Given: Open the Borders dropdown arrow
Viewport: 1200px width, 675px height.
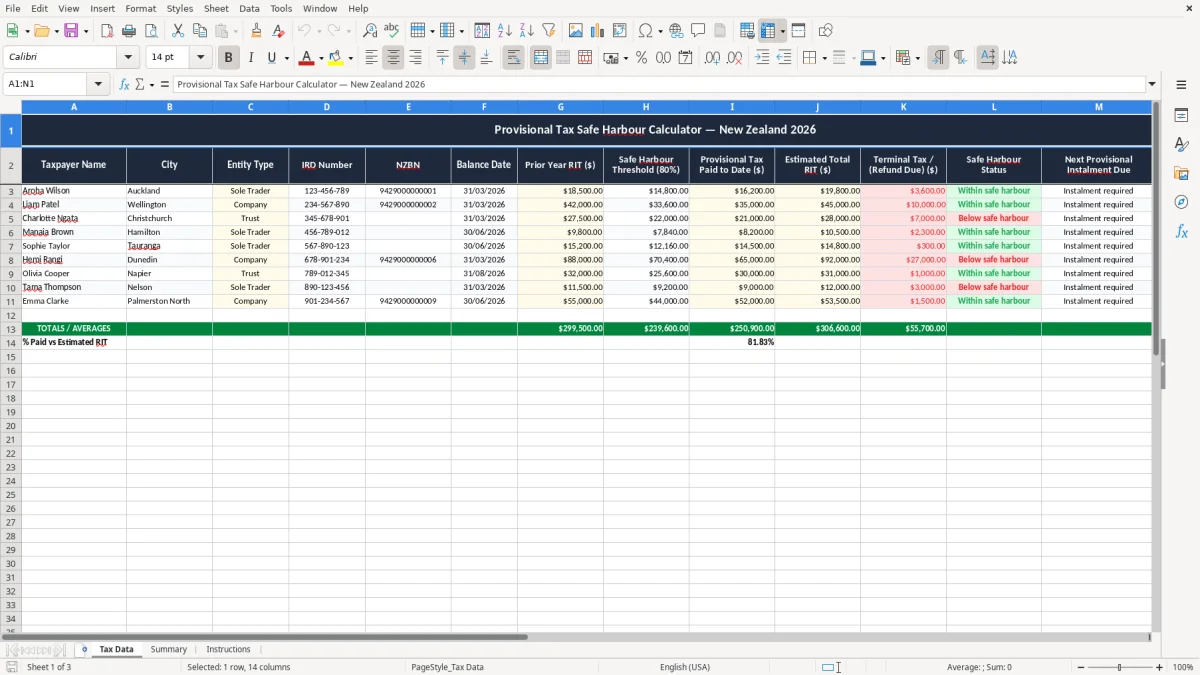Looking at the screenshot, I should click(824, 58).
